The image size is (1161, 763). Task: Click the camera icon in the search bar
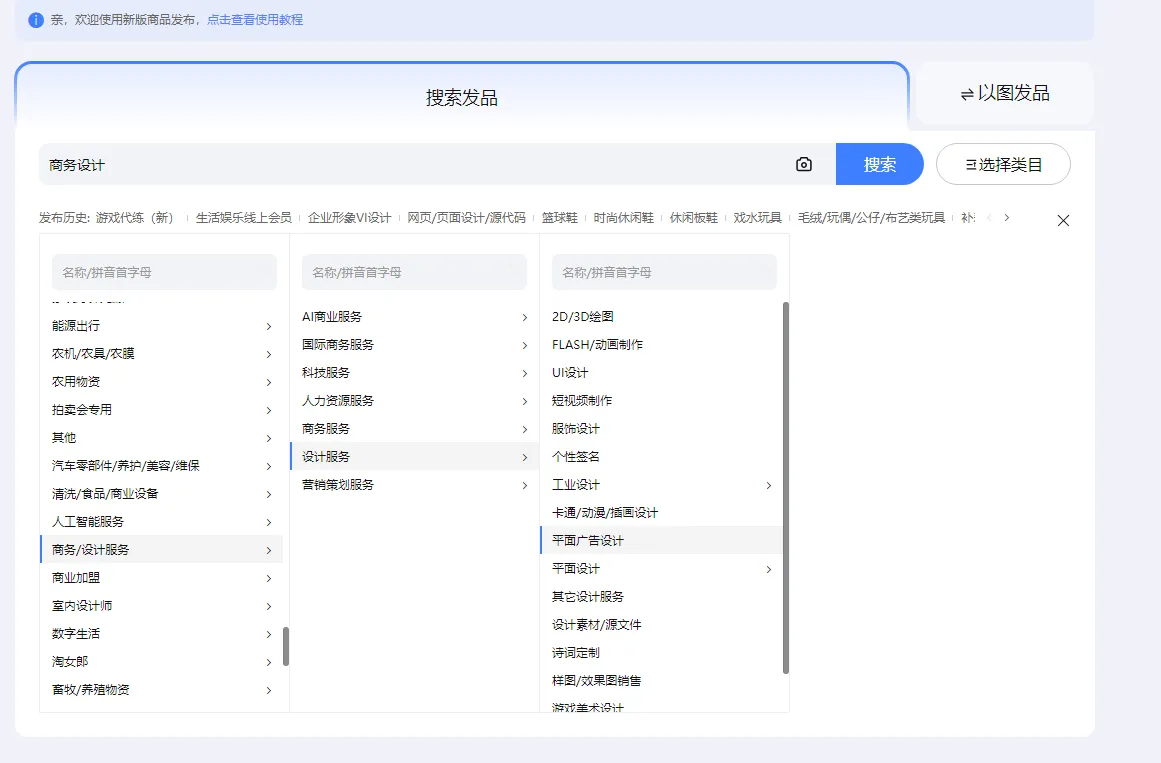(x=803, y=163)
